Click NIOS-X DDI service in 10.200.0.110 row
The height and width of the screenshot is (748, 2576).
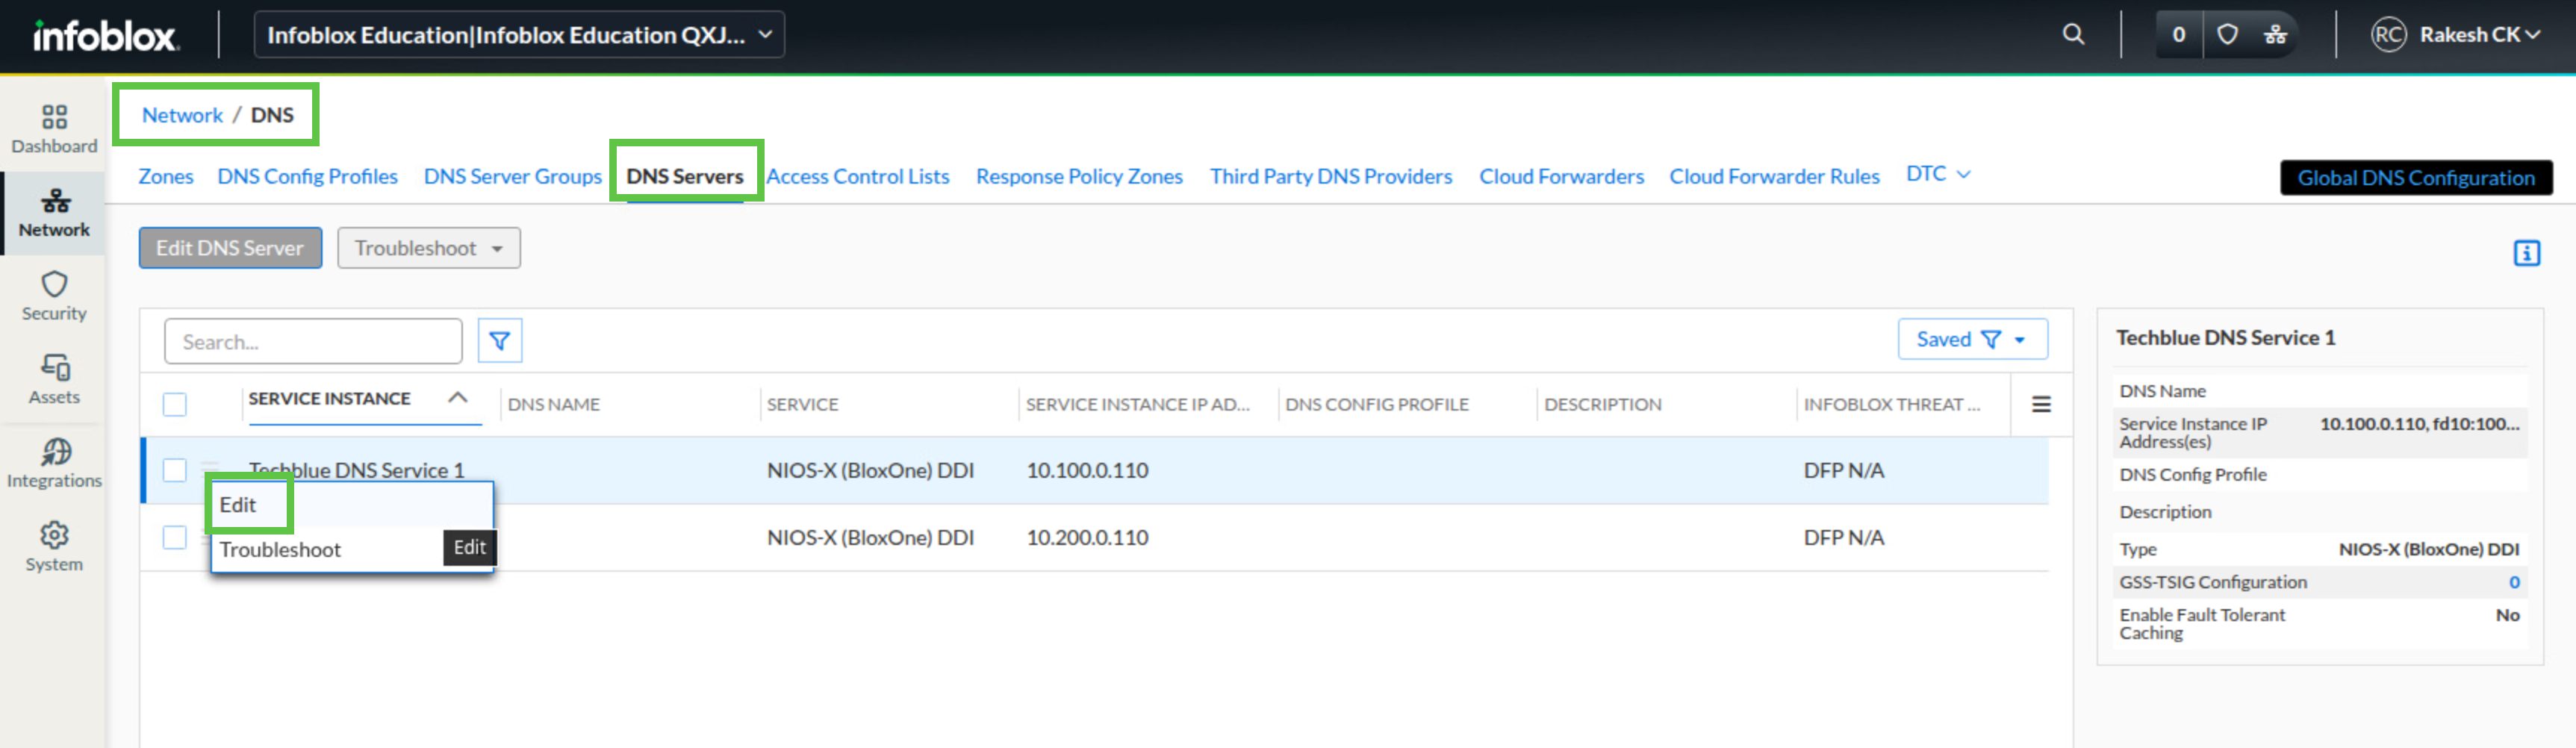point(870,537)
